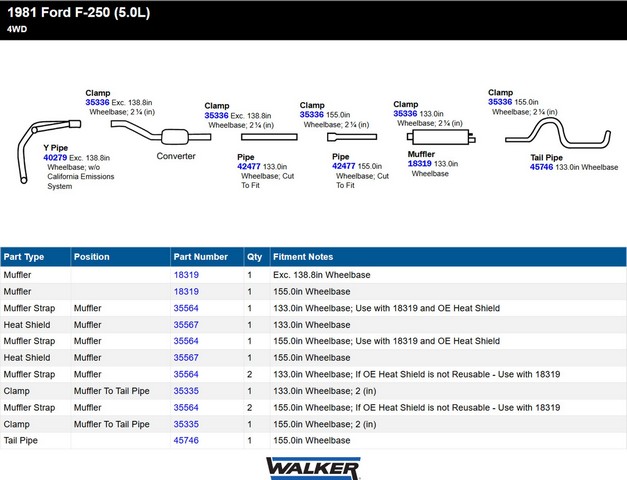Open clamp 35336 link above Converter

tap(216, 116)
